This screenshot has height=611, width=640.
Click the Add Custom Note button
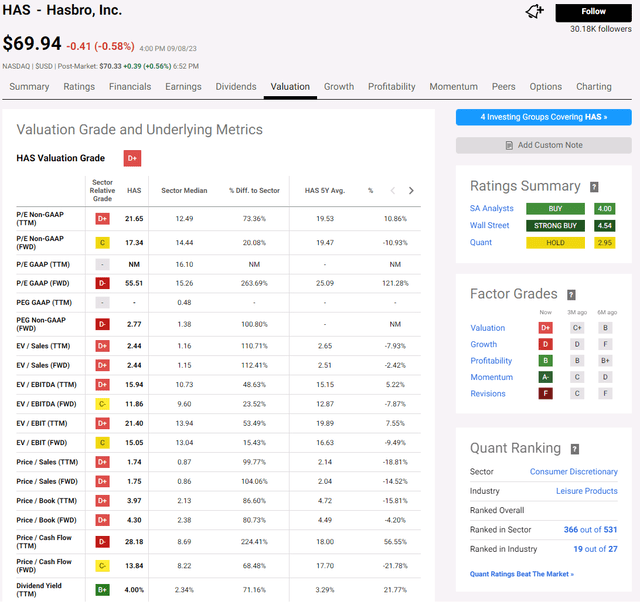pyautogui.click(x=544, y=145)
